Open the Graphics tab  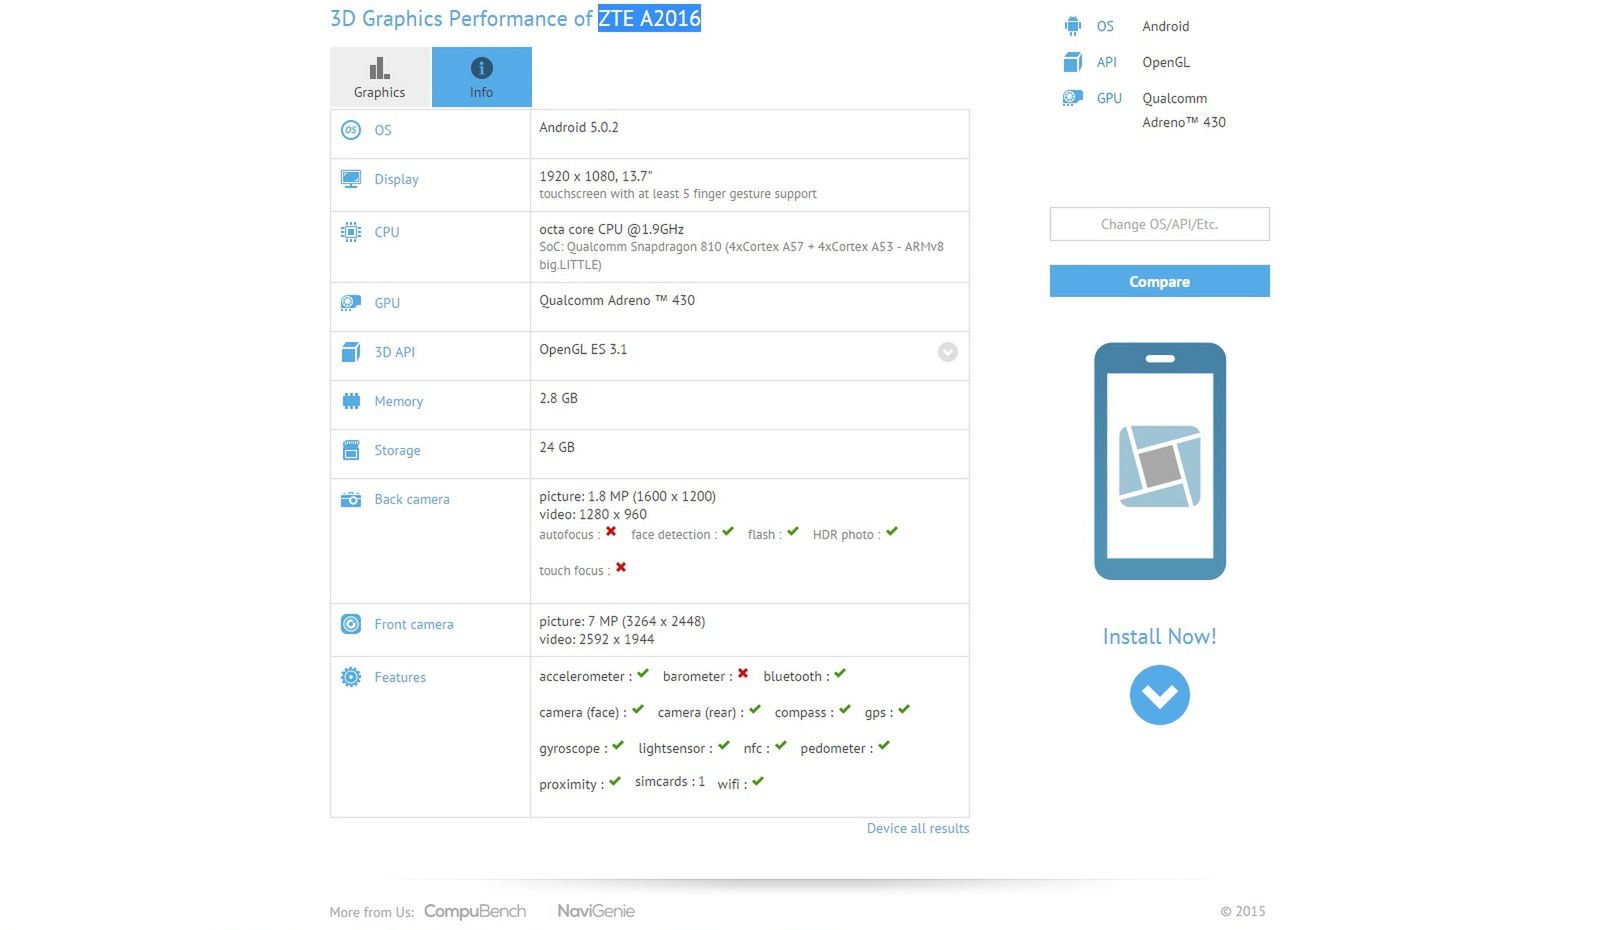click(x=380, y=77)
